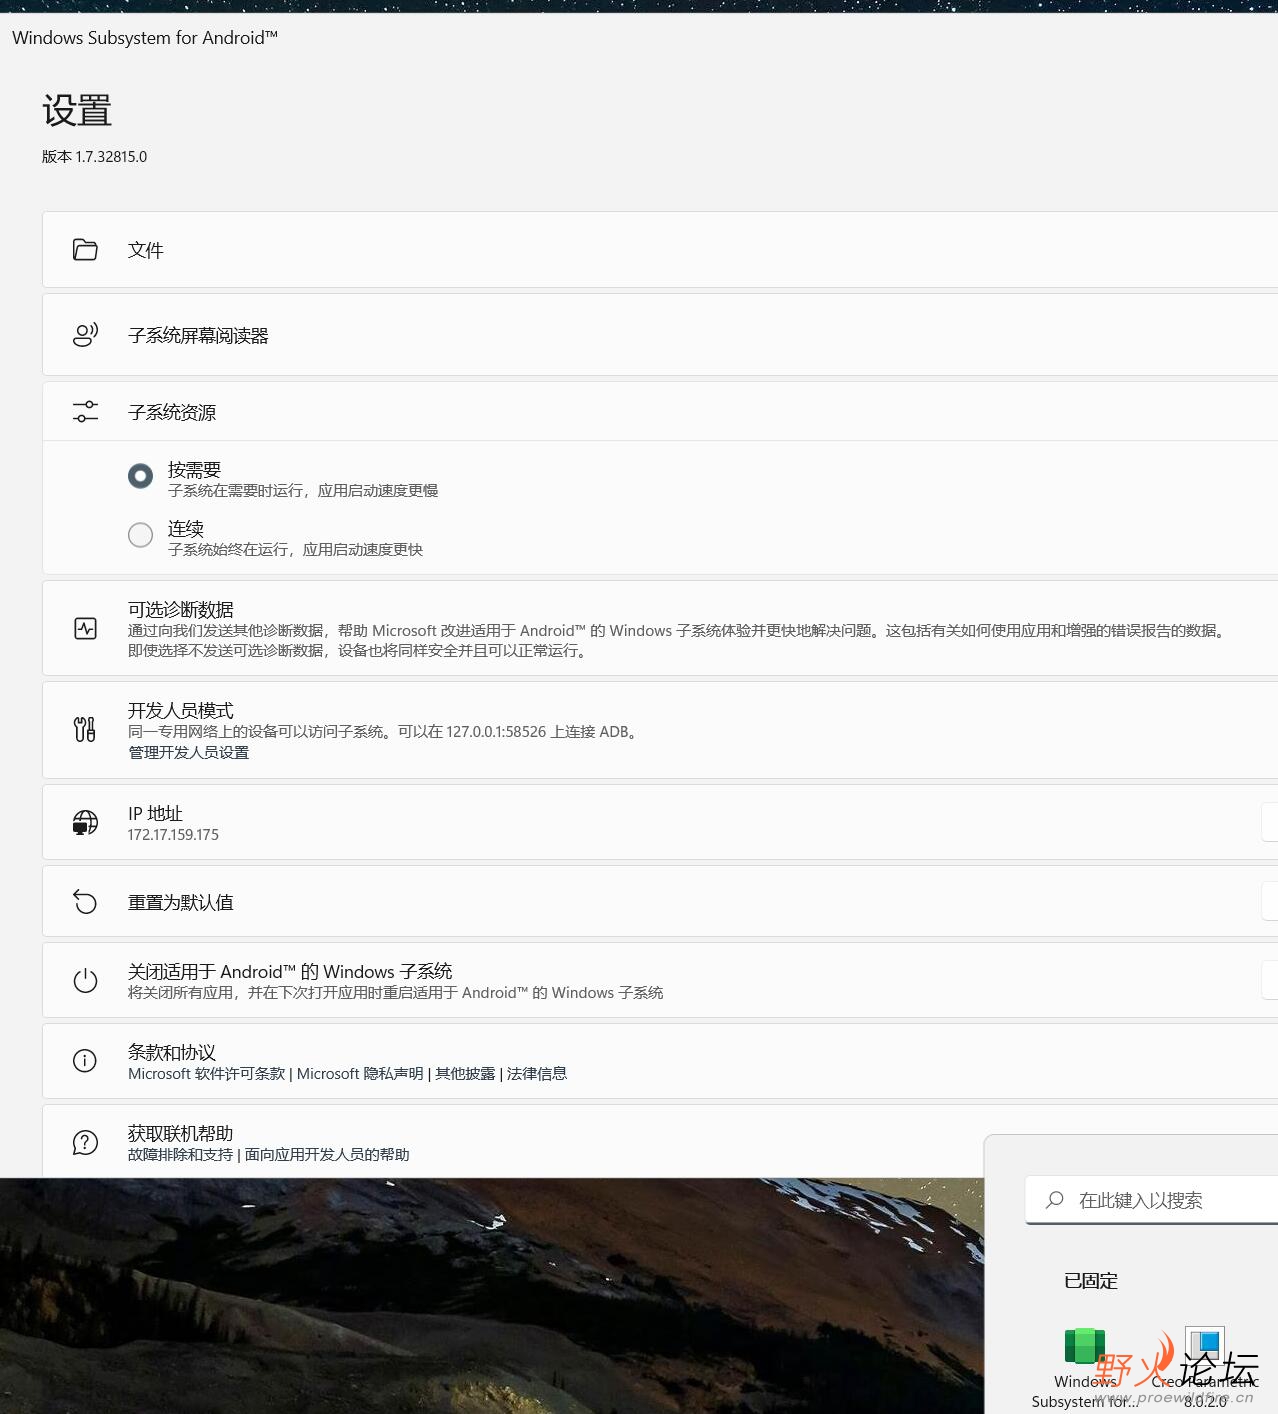The height and width of the screenshot is (1414, 1278).
Task: Open the 法律信息 link
Action: (x=537, y=1074)
